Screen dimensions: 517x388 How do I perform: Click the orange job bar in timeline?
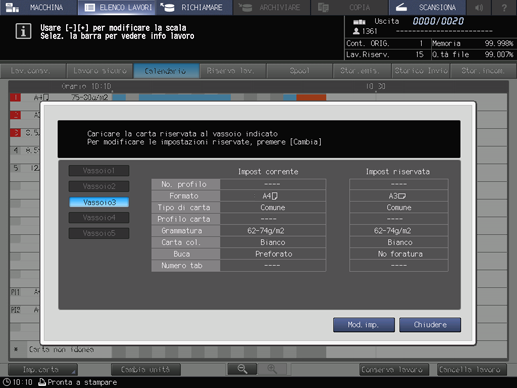[x=311, y=97]
